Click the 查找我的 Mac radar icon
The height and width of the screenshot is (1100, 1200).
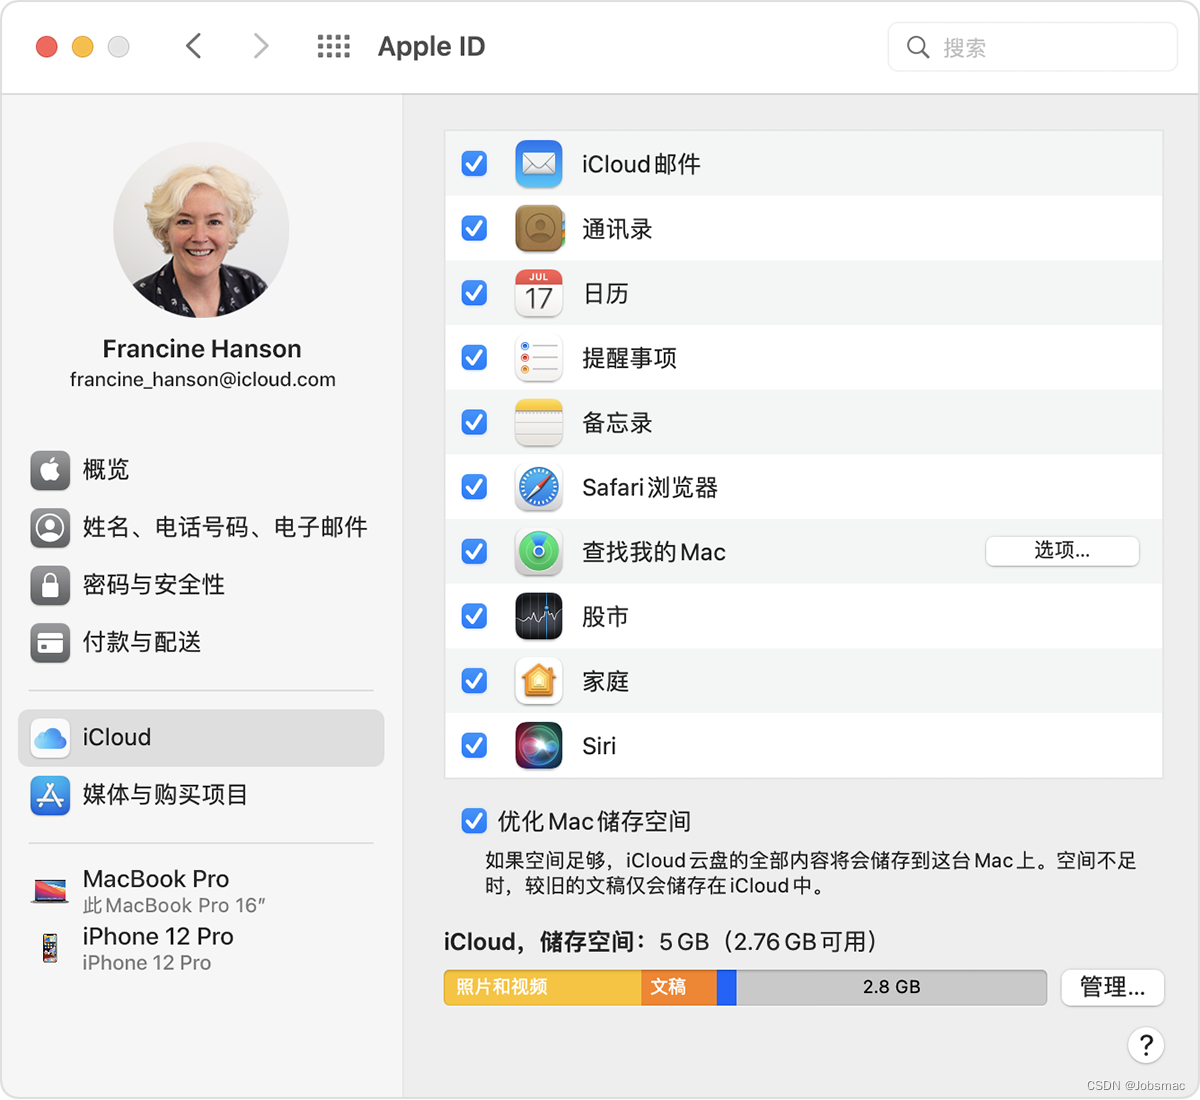click(539, 552)
